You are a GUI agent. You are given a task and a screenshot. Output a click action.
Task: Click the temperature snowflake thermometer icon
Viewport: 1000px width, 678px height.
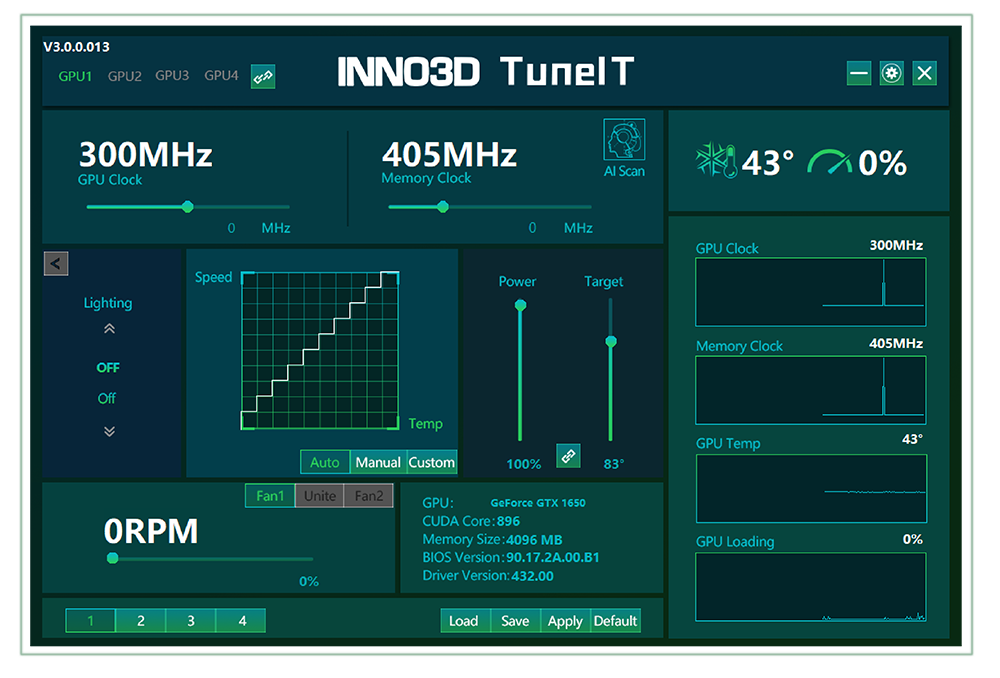pyautogui.click(x=716, y=160)
